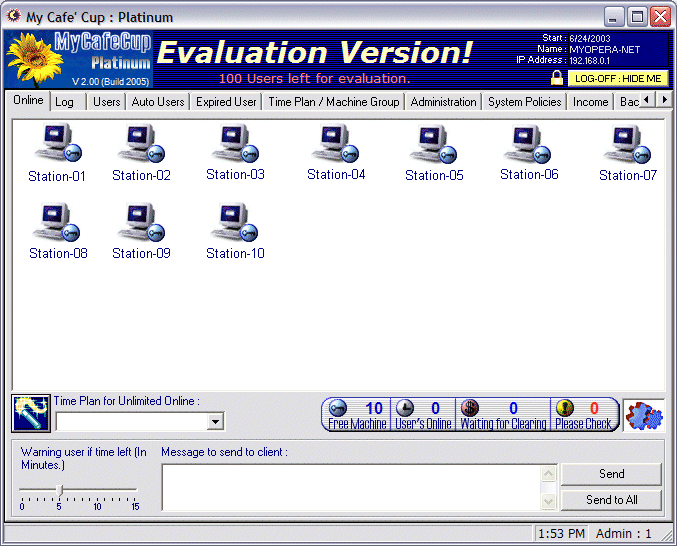
Task: Select the Station-01 computer icon
Action: (x=57, y=143)
